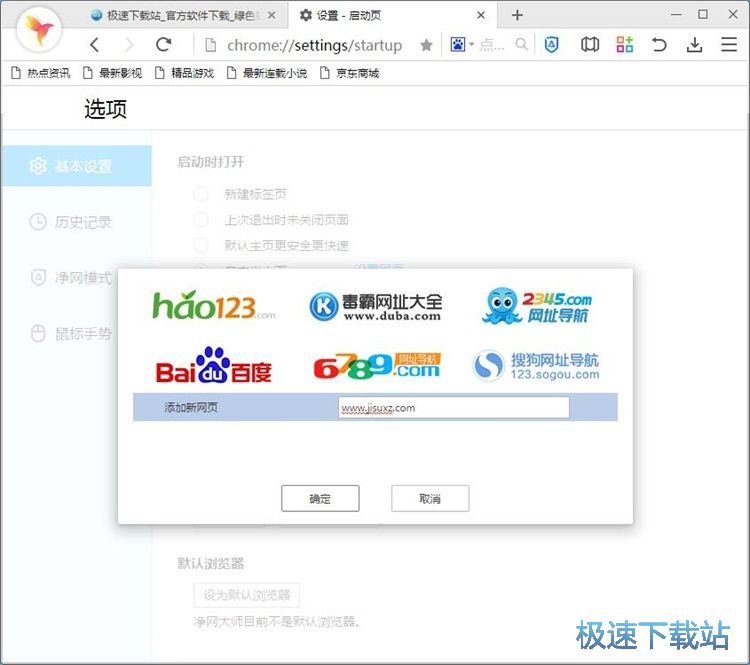Cancel the dialog with 取消

pos(430,499)
